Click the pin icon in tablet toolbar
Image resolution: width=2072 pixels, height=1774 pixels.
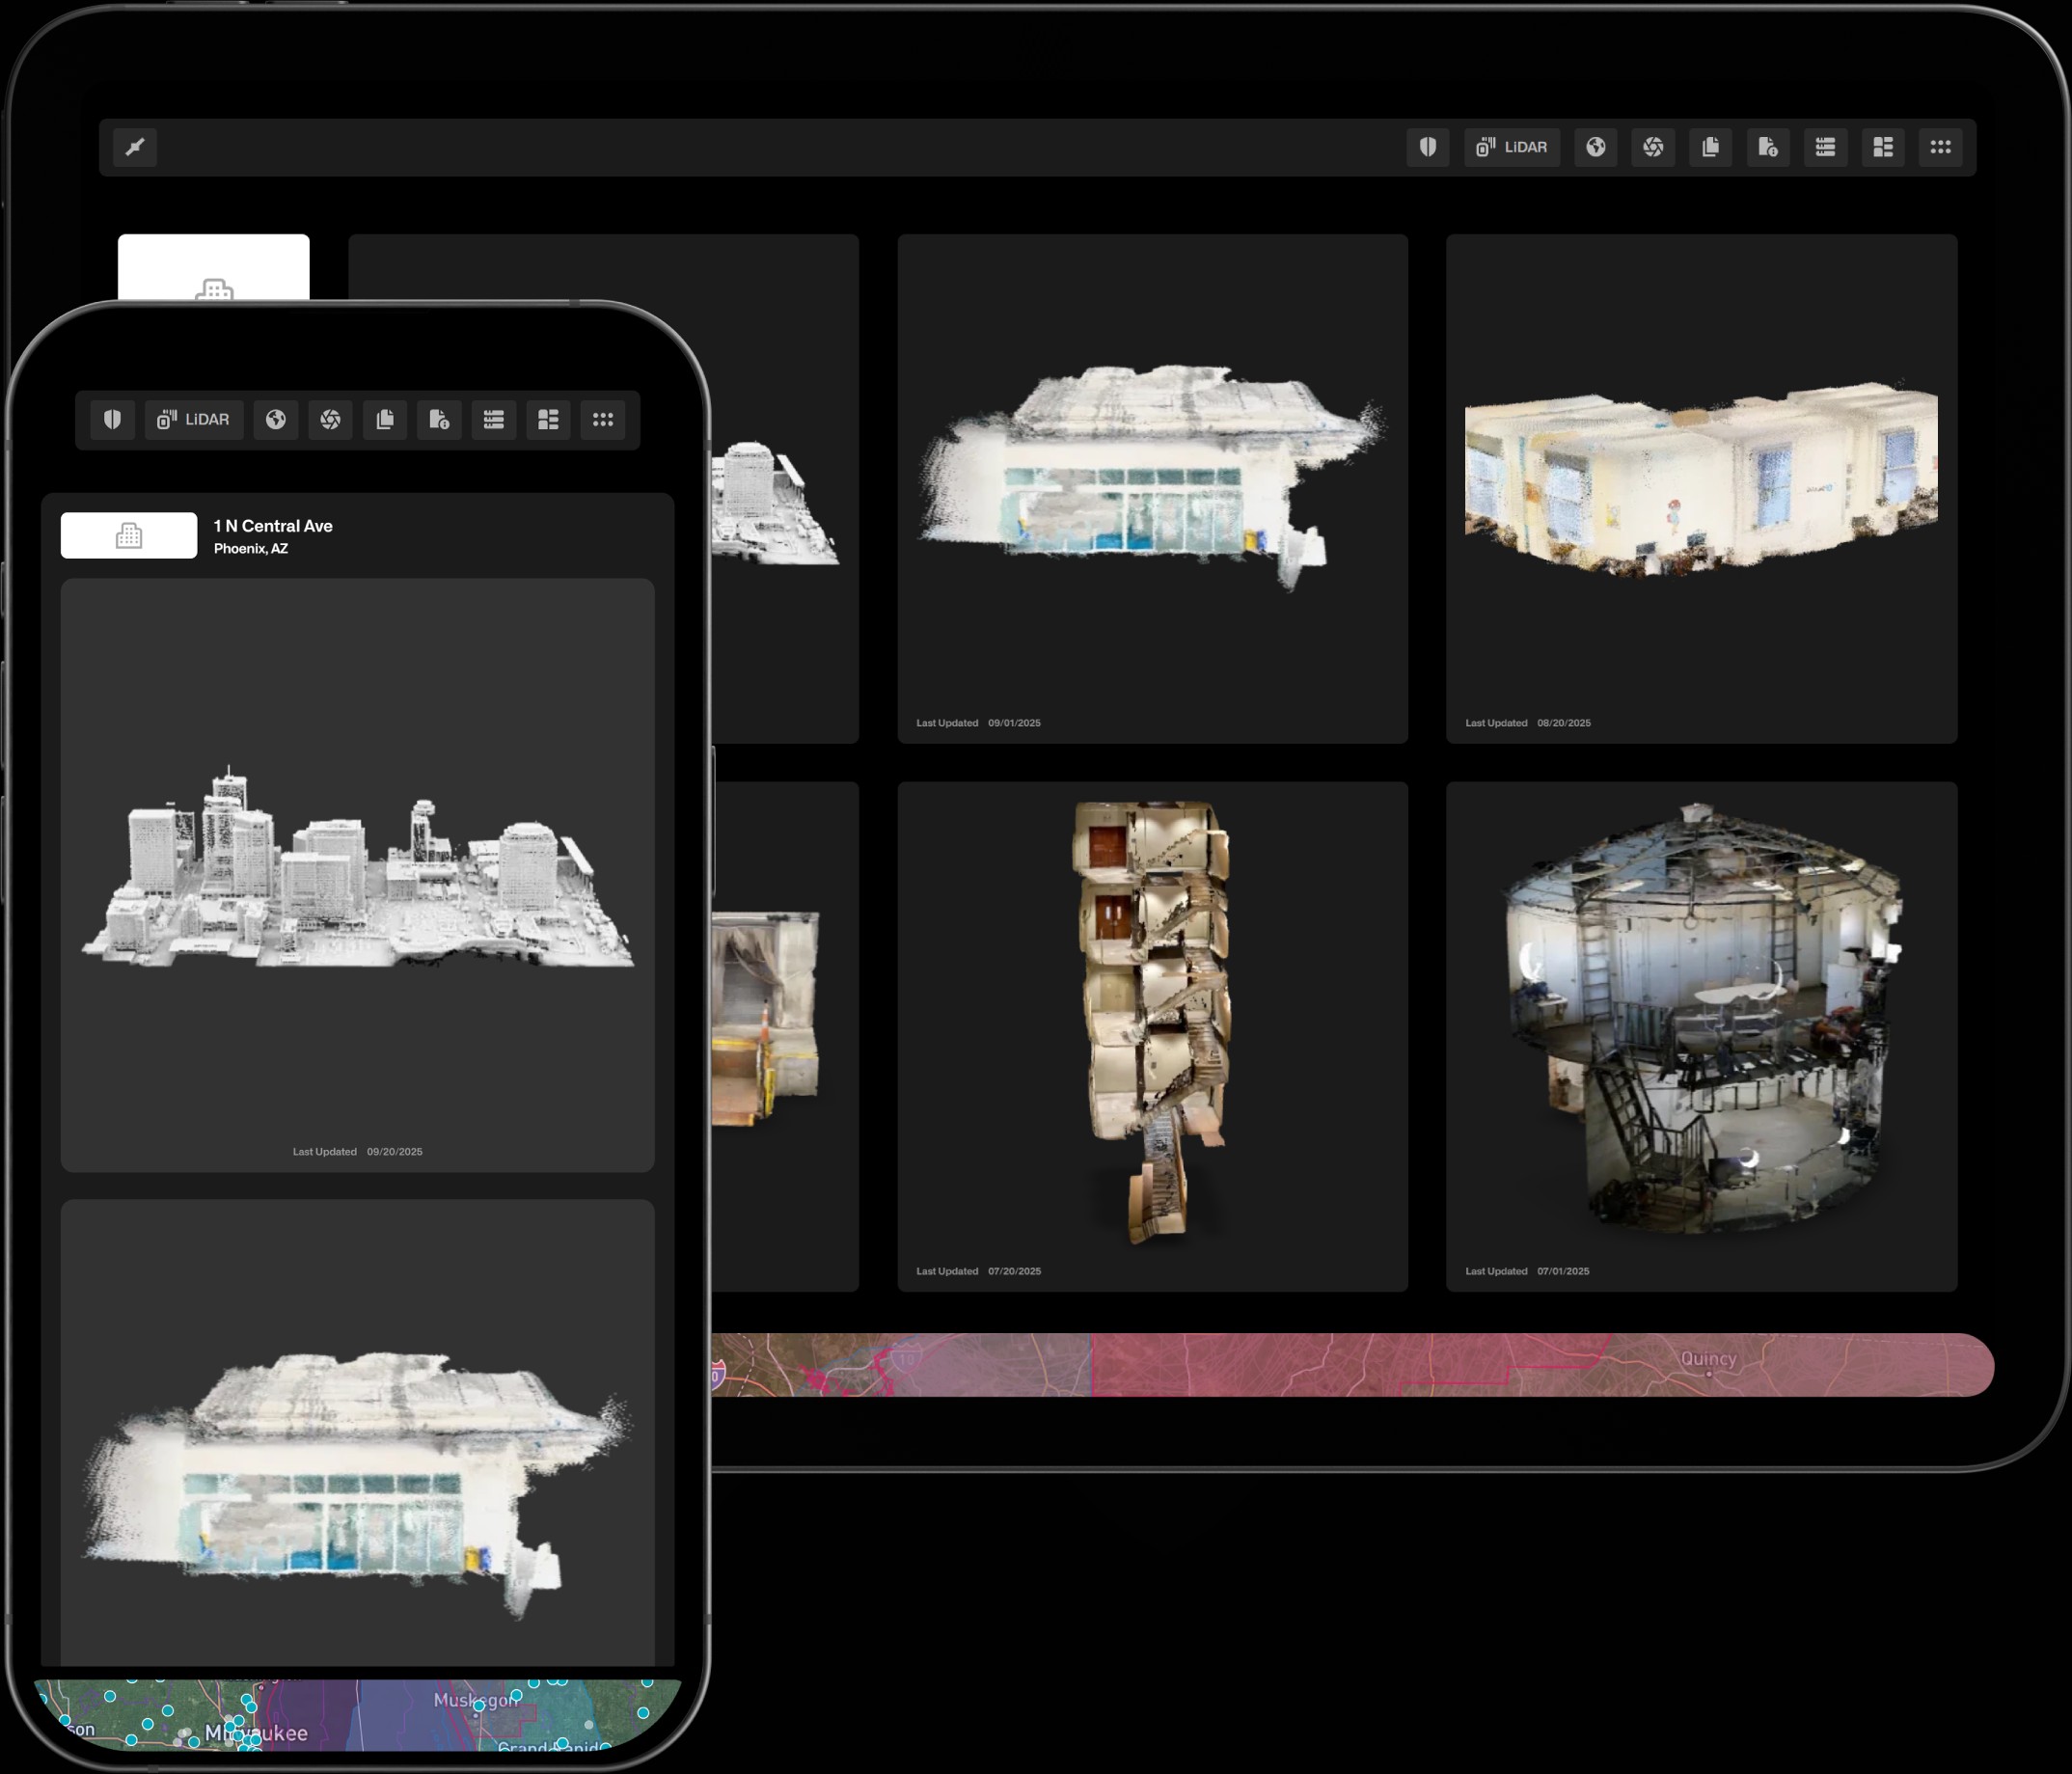pos(135,148)
